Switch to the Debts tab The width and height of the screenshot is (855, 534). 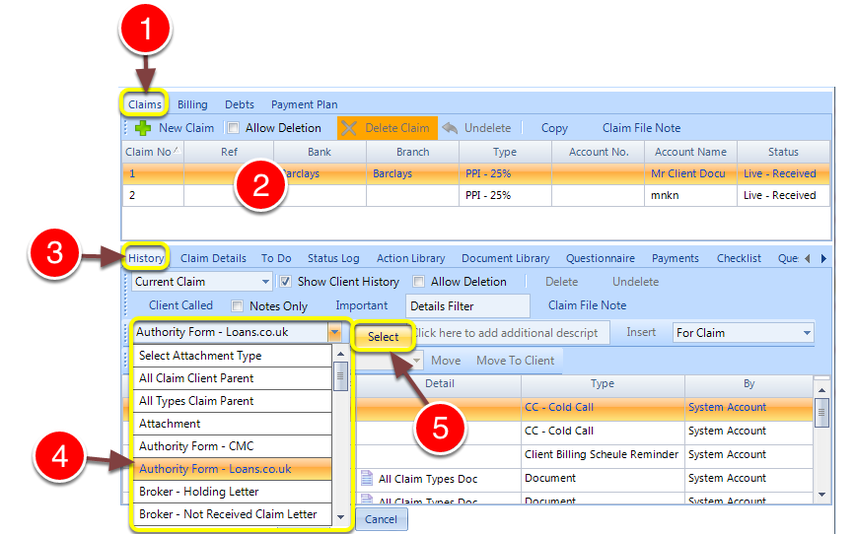(239, 104)
